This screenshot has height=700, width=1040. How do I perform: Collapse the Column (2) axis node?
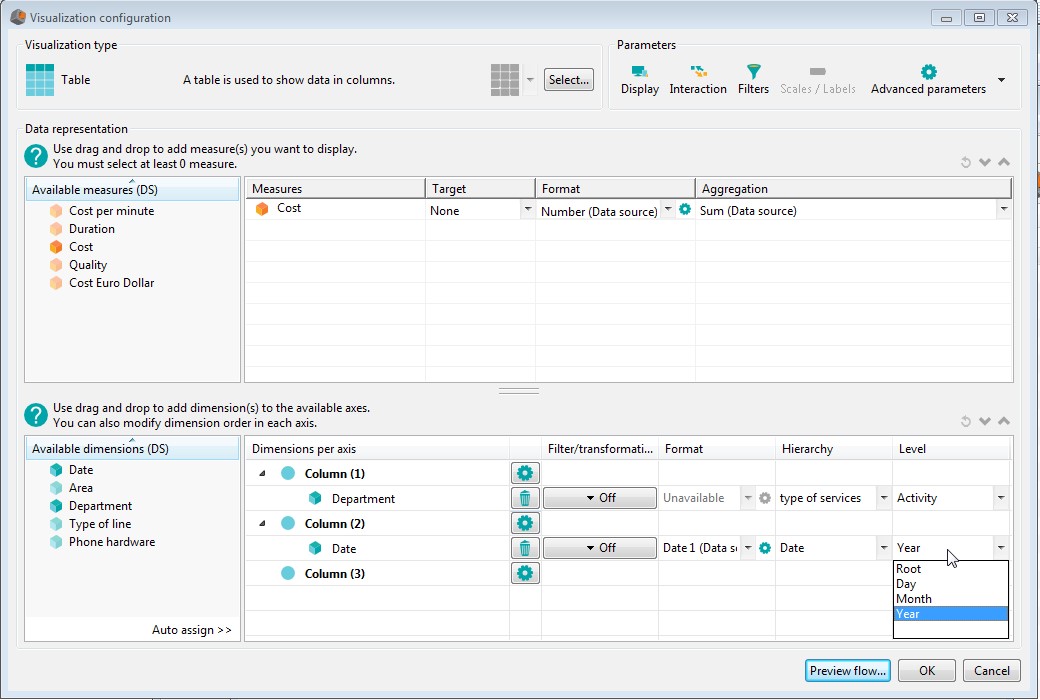[x=262, y=524]
